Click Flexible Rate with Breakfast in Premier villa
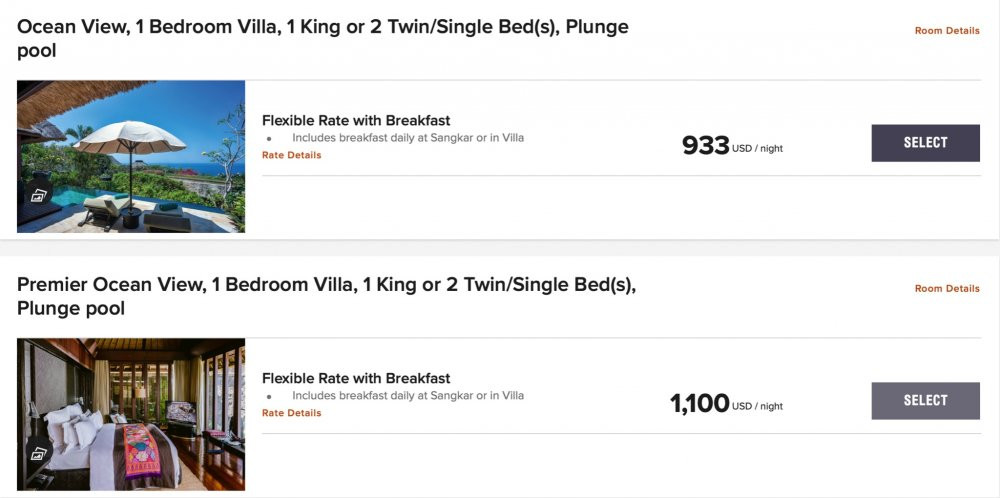 point(356,379)
